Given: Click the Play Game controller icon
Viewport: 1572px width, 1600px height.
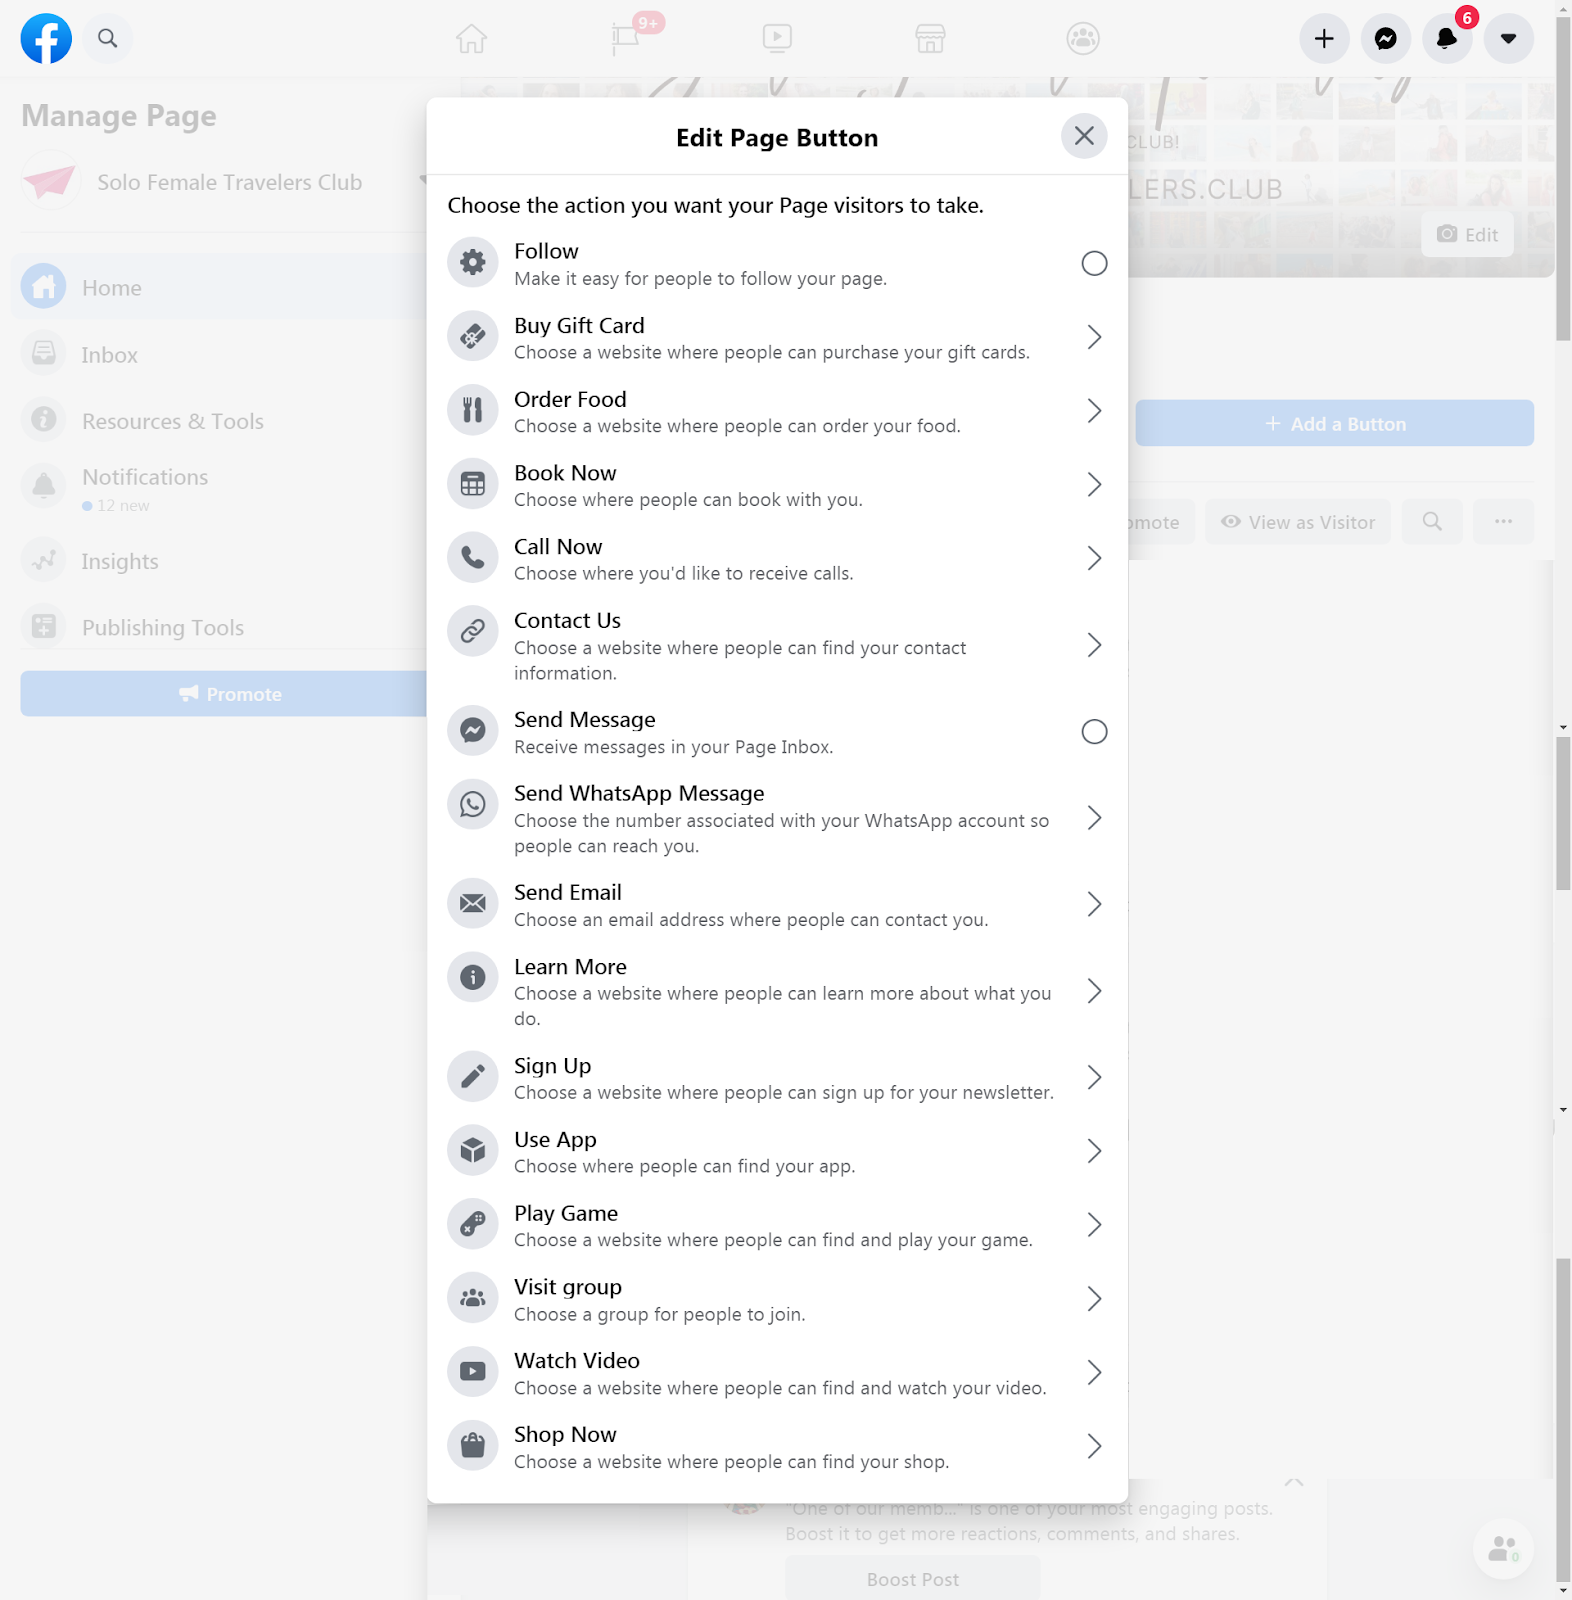Looking at the screenshot, I should click(473, 1225).
